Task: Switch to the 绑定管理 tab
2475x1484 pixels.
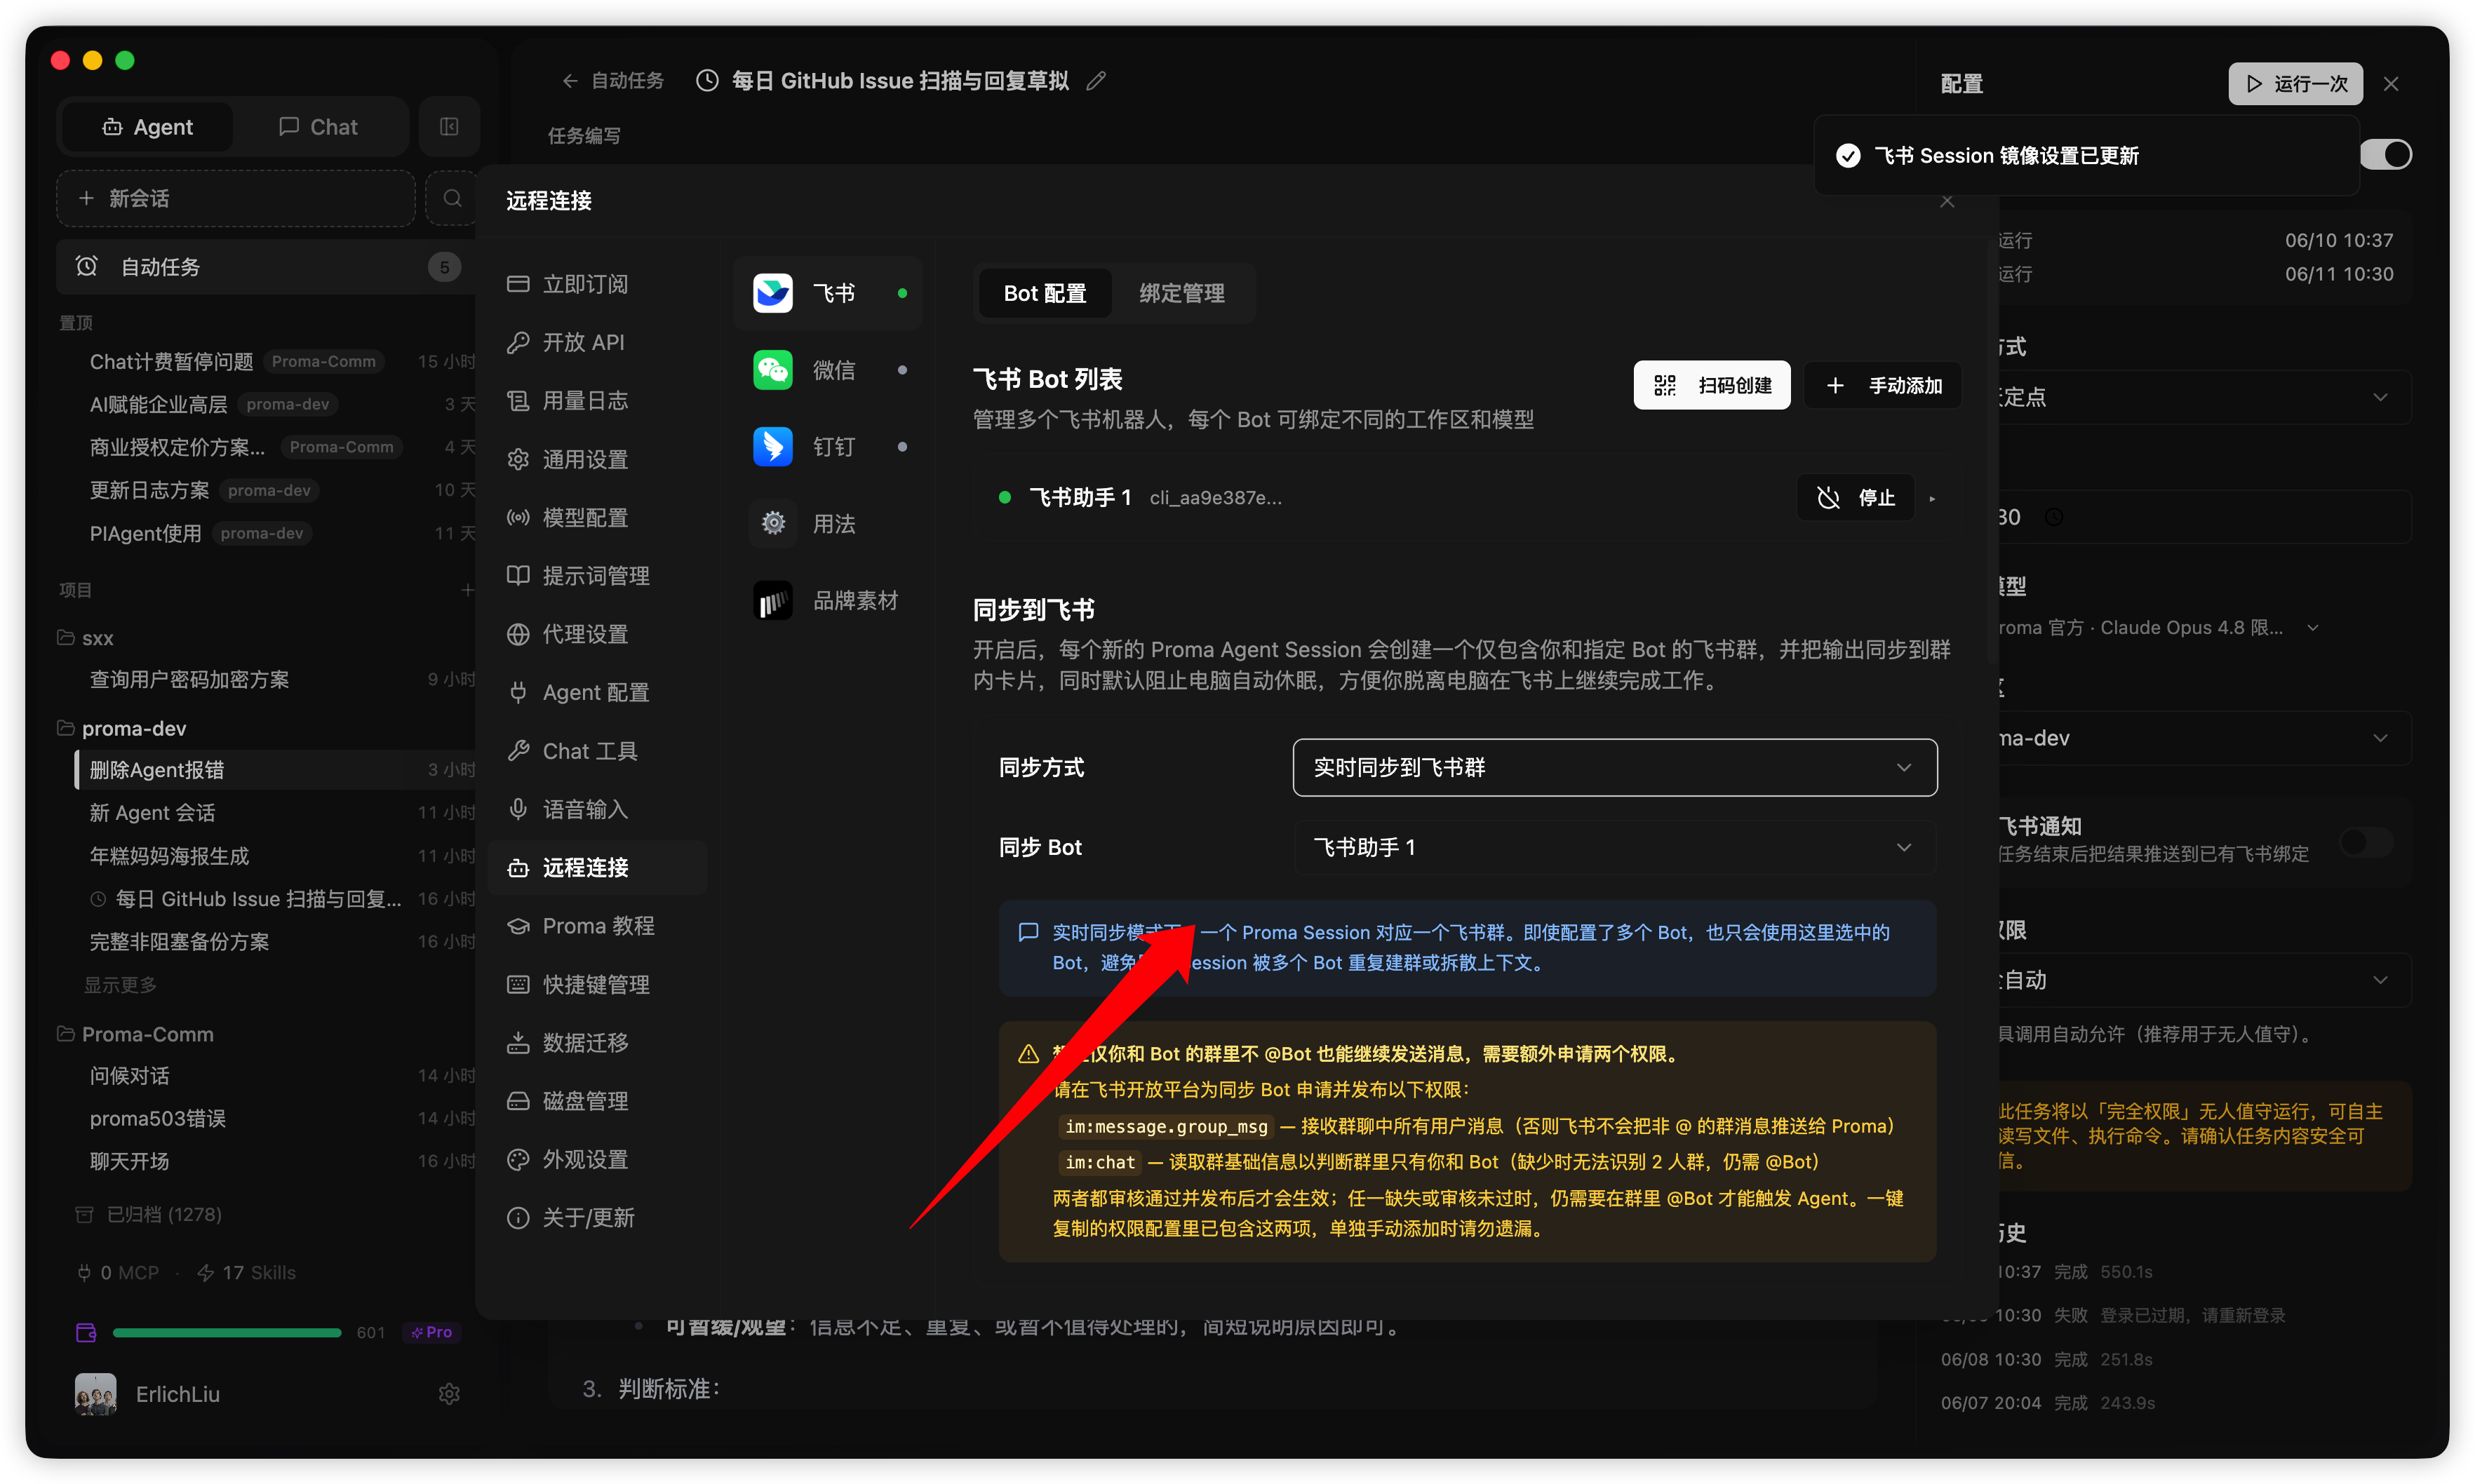Action: point(1181,293)
